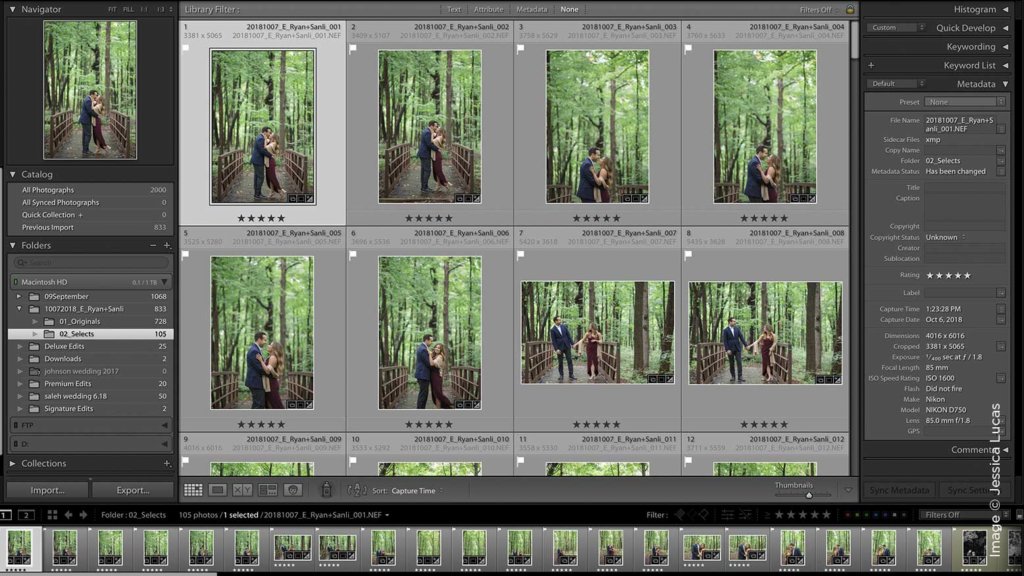Open metadata Preset None dropdown

[965, 102]
